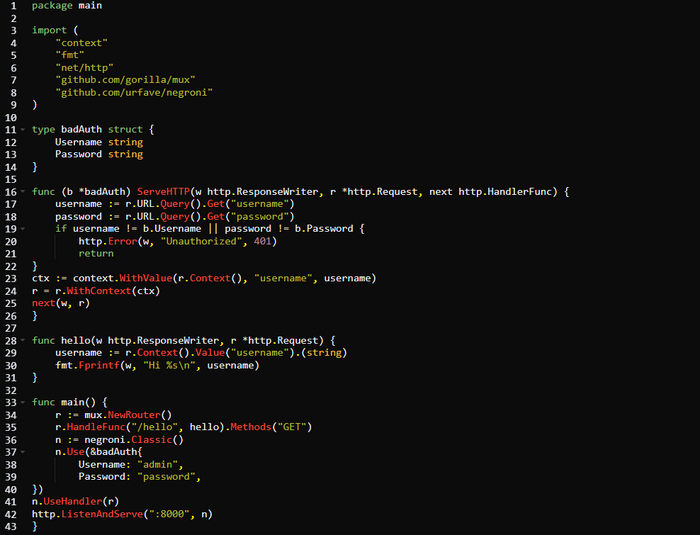
Task: Collapse the main function fold arrow at line 33
Action: 23,403
